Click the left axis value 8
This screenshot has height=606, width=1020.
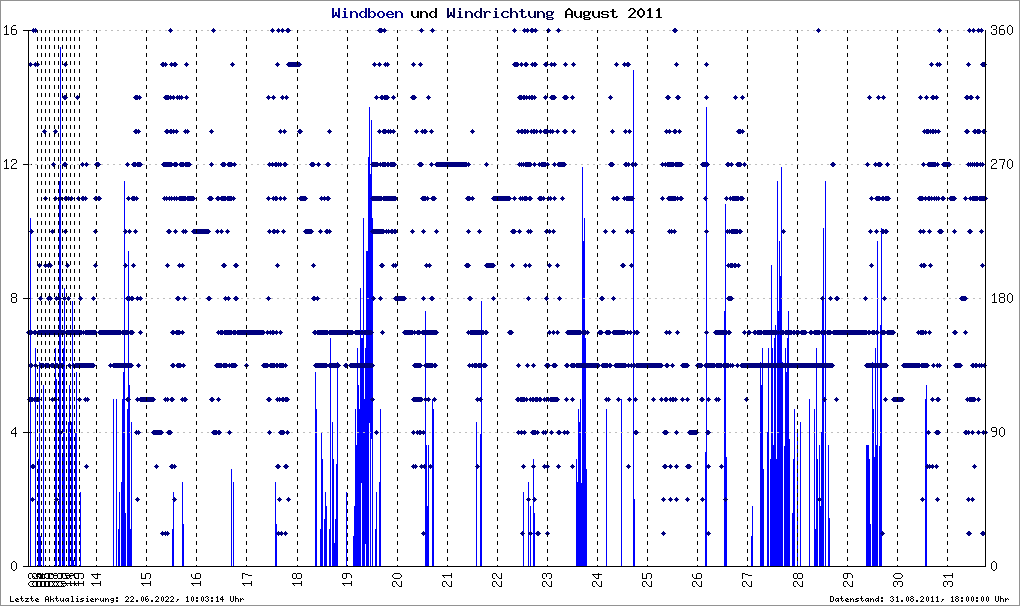point(14,298)
